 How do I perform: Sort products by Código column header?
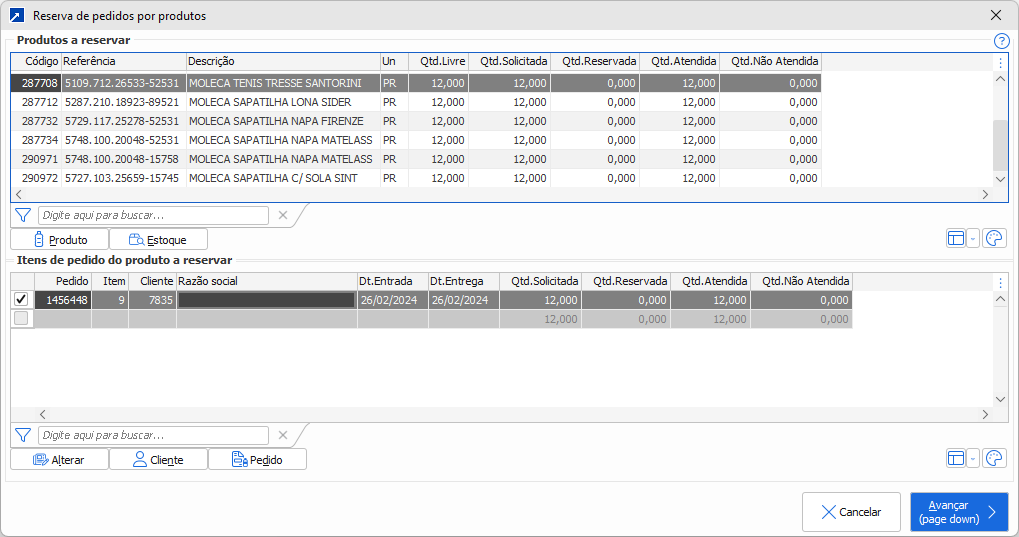tap(36, 62)
